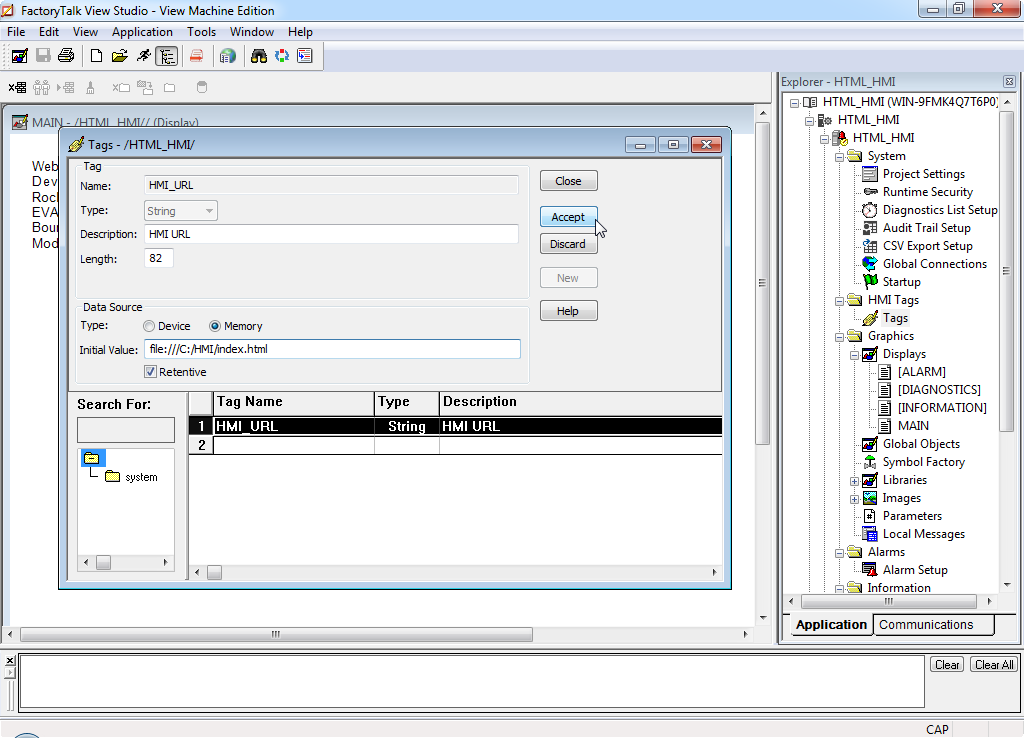Open Global Objects in Explorer tree
Image resolution: width=1024 pixels, height=738 pixels.
[921, 444]
